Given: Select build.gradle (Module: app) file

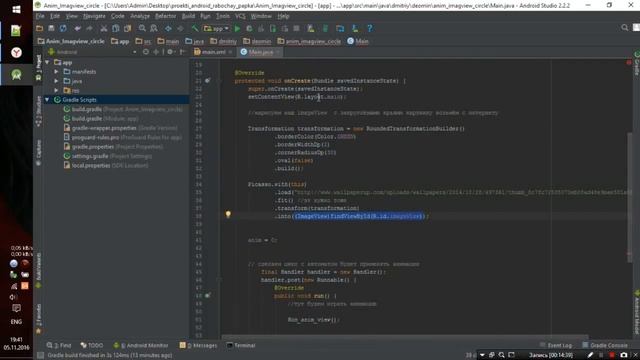Looking at the screenshot, I should (x=101, y=119).
